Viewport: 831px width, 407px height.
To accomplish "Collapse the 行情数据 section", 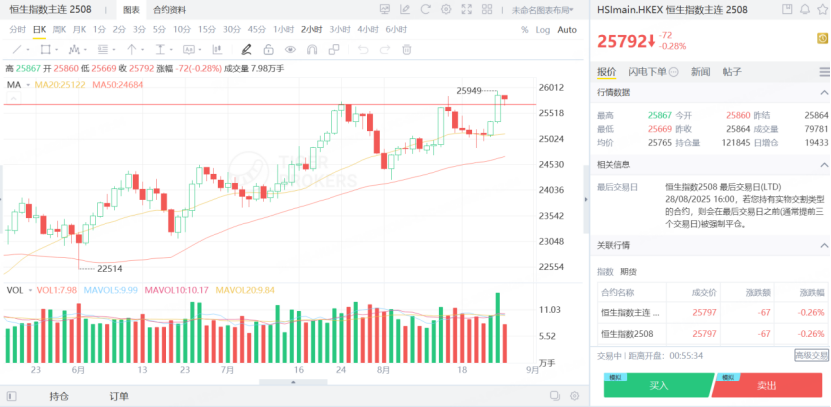I will click(x=824, y=93).
